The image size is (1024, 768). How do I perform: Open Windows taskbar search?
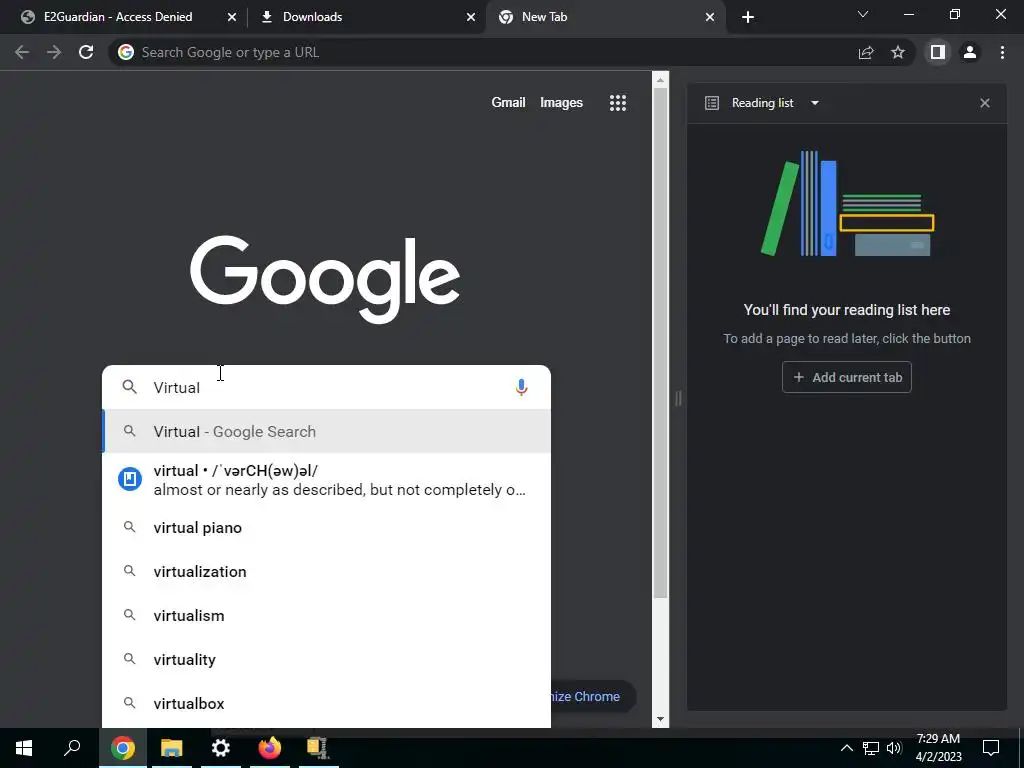coord(72,748)
